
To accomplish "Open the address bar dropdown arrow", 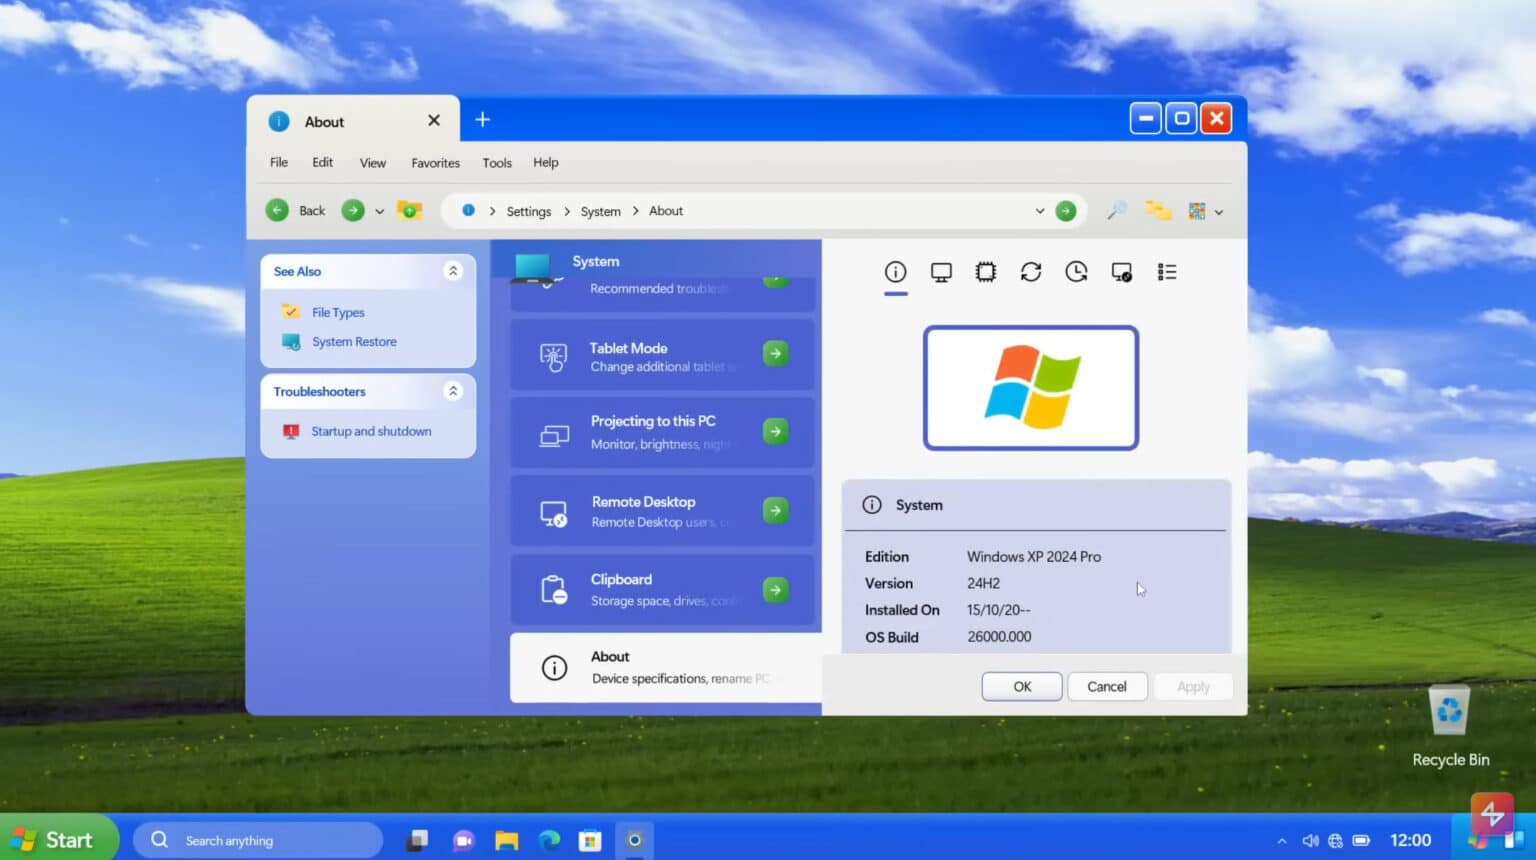I will point(1040,211).
